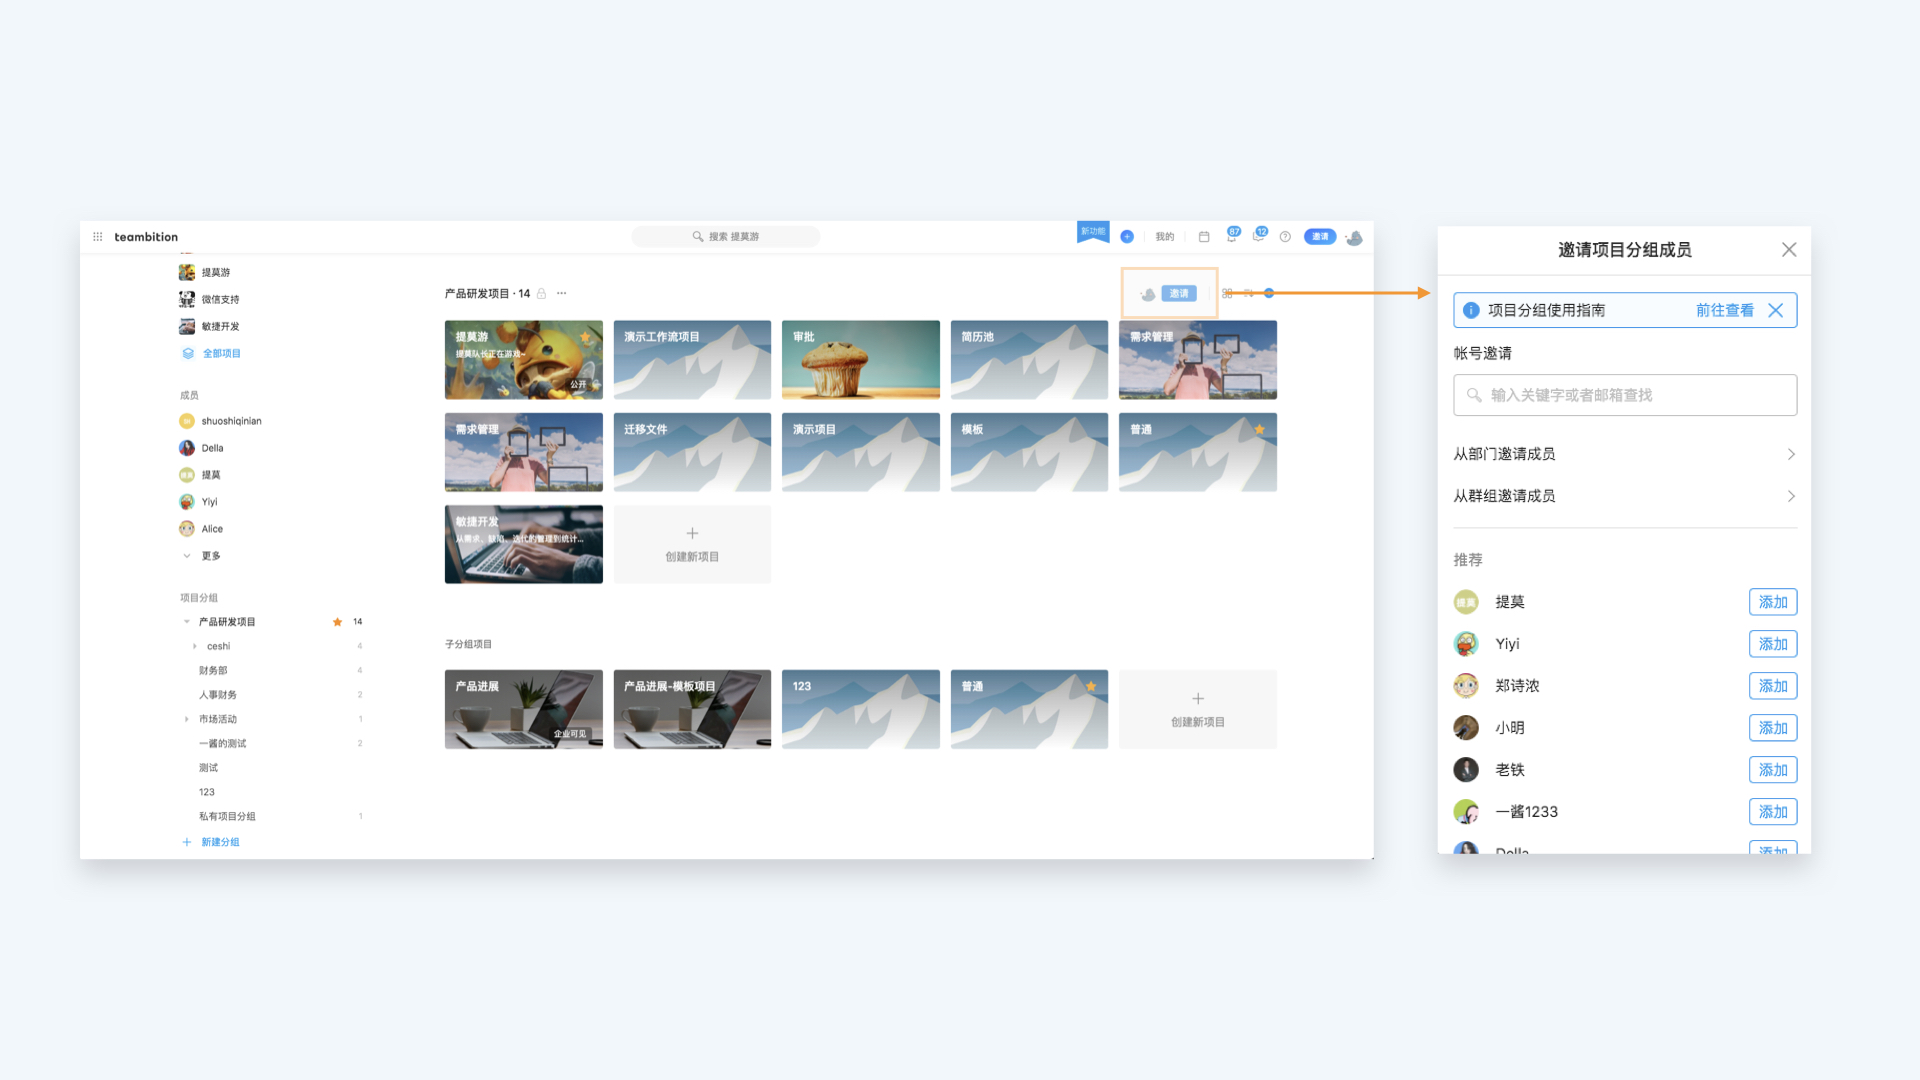Screen dimensions: 1920x1080
Task: Click 新建分组 to create a group
Action: pyautogui.click(x=220, y=842)
